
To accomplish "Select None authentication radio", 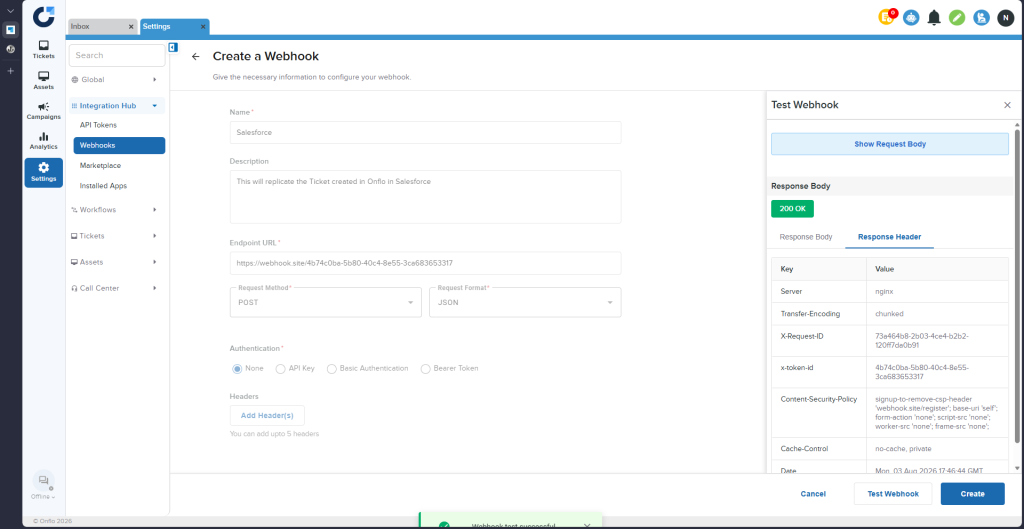I will [x=237, y=369].
